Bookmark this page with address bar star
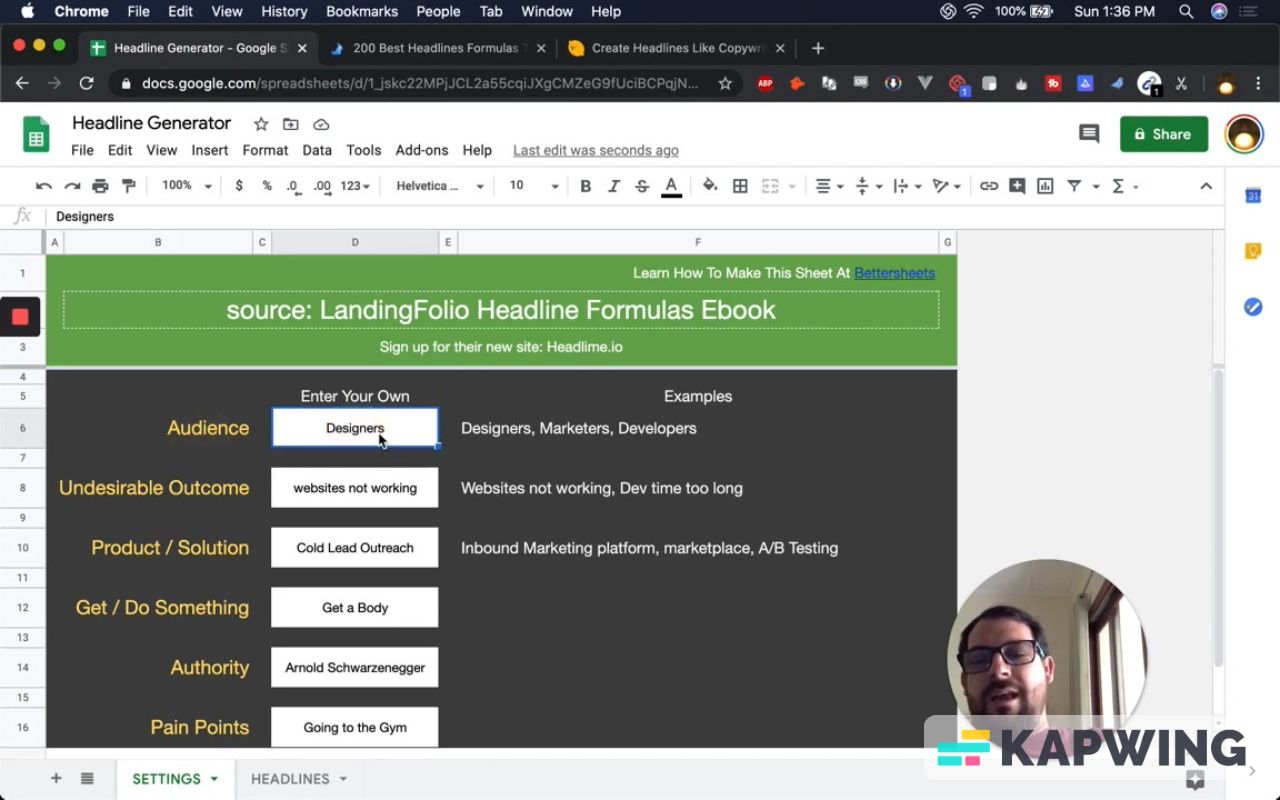This screenshot has height=800, width=1280. click(x=725, y=84)
